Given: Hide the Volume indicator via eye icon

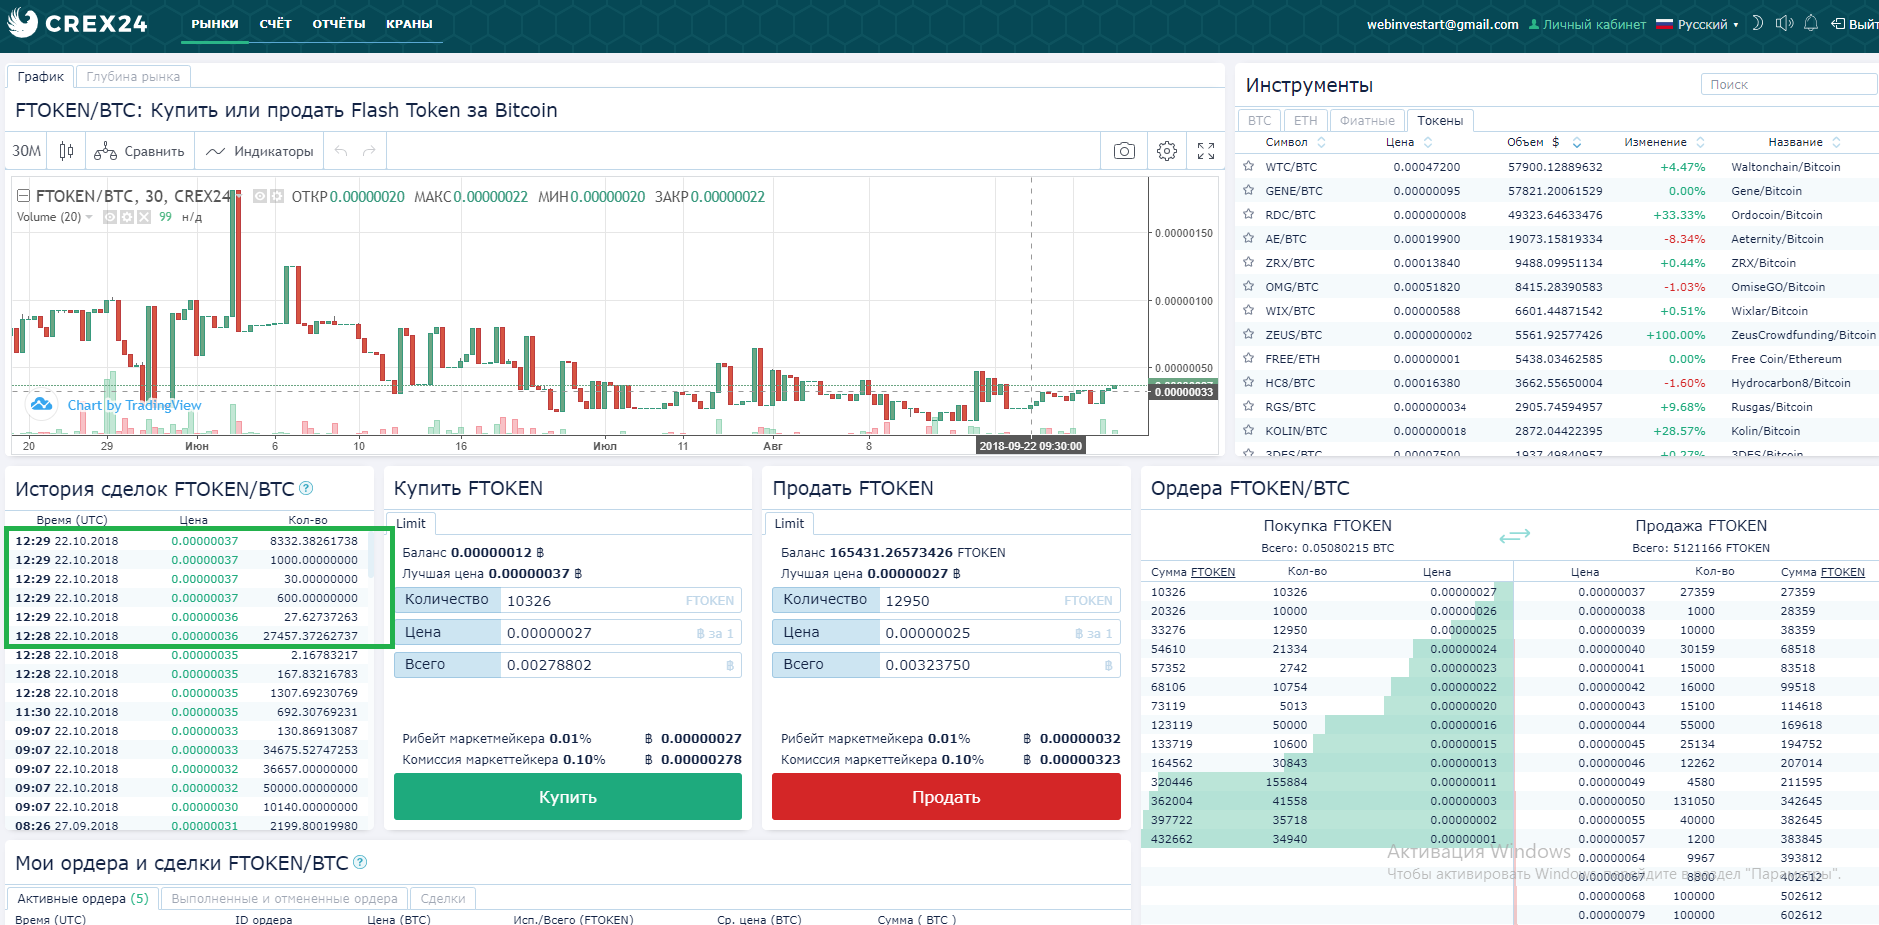Looking at the screenshot, I should click(x=110, y=217).
